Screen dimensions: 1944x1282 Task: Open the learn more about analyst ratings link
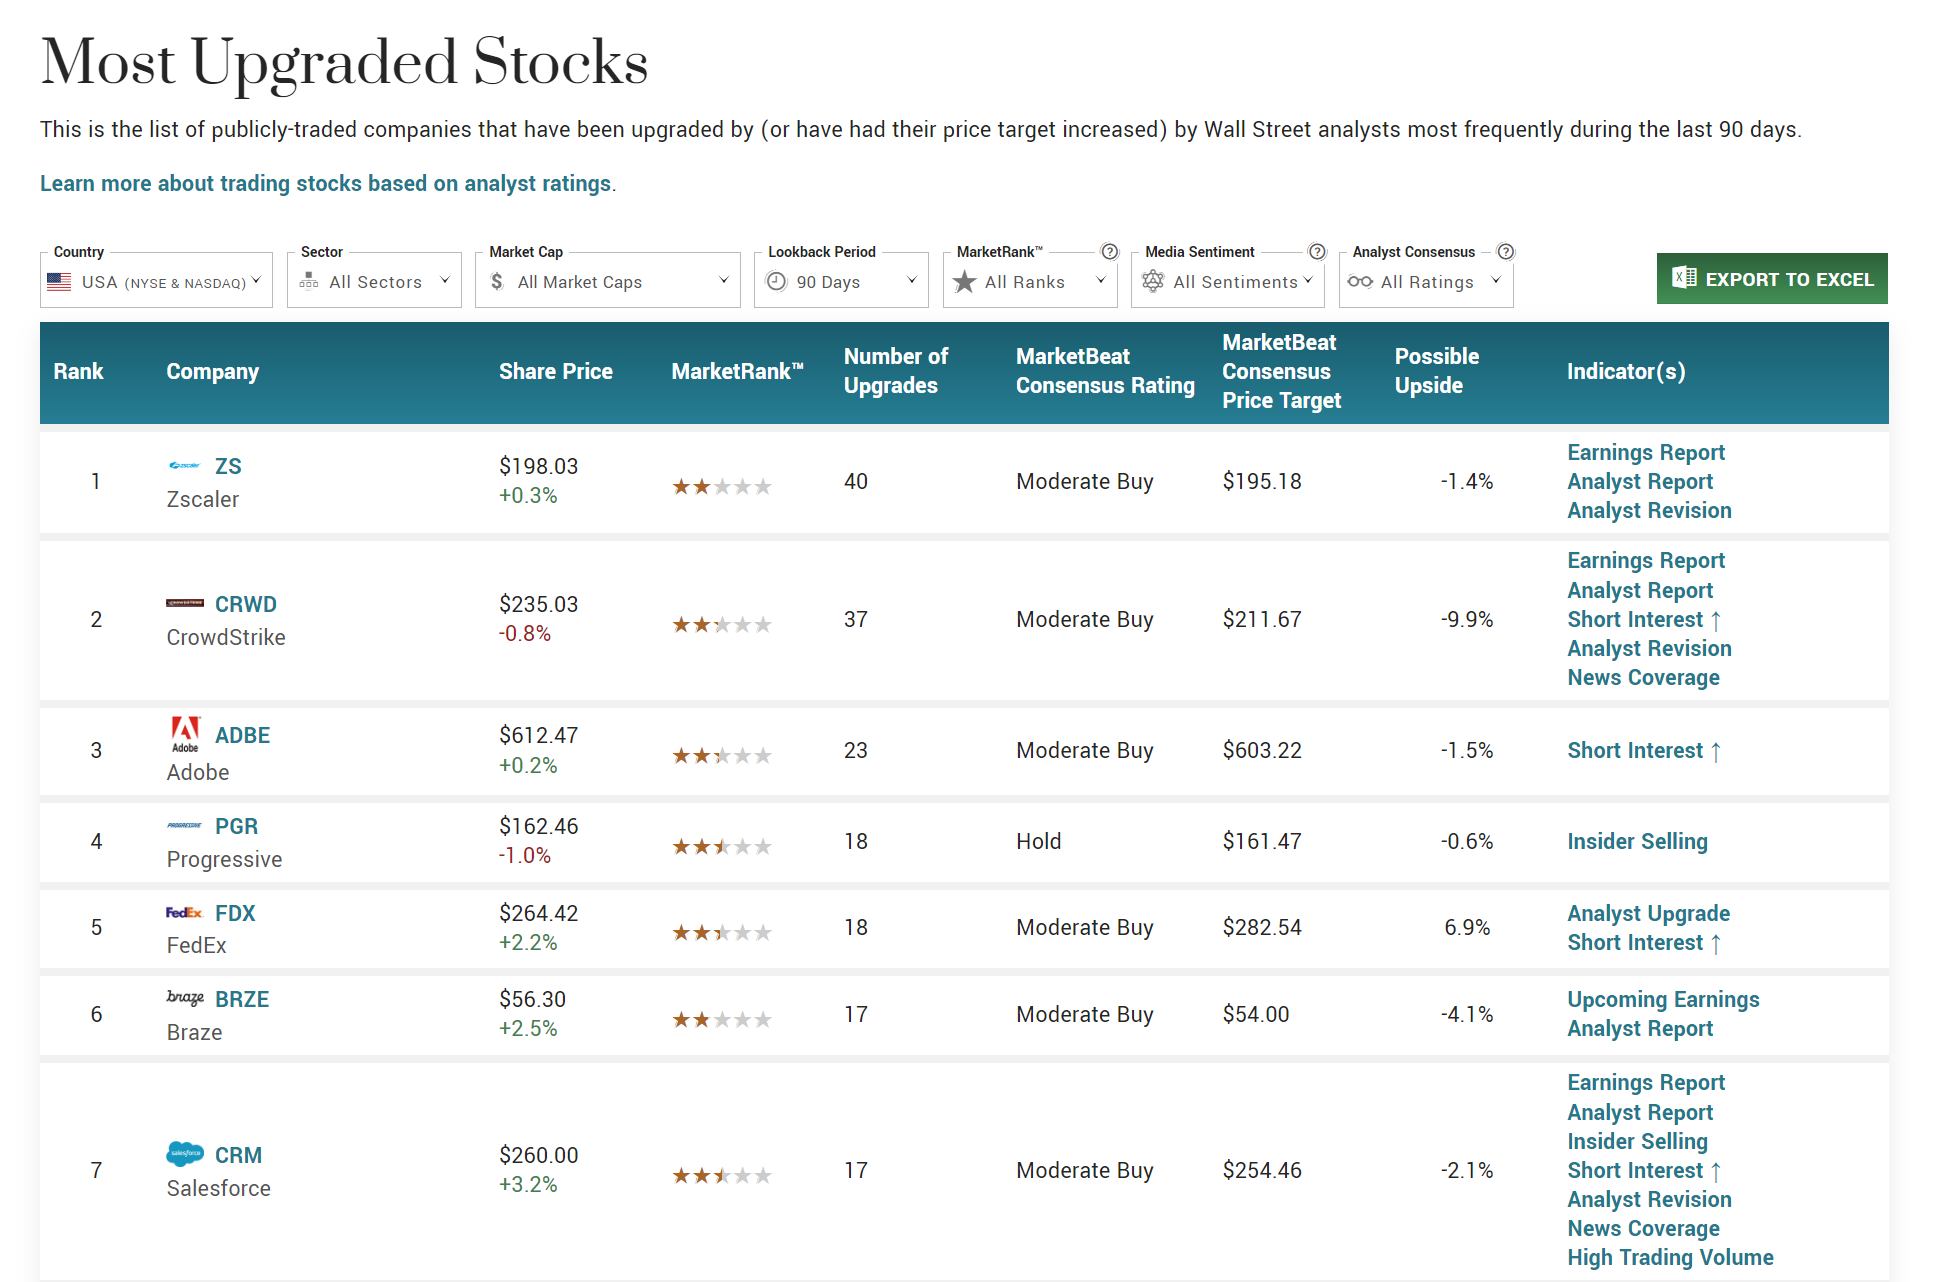click(325, 184)
